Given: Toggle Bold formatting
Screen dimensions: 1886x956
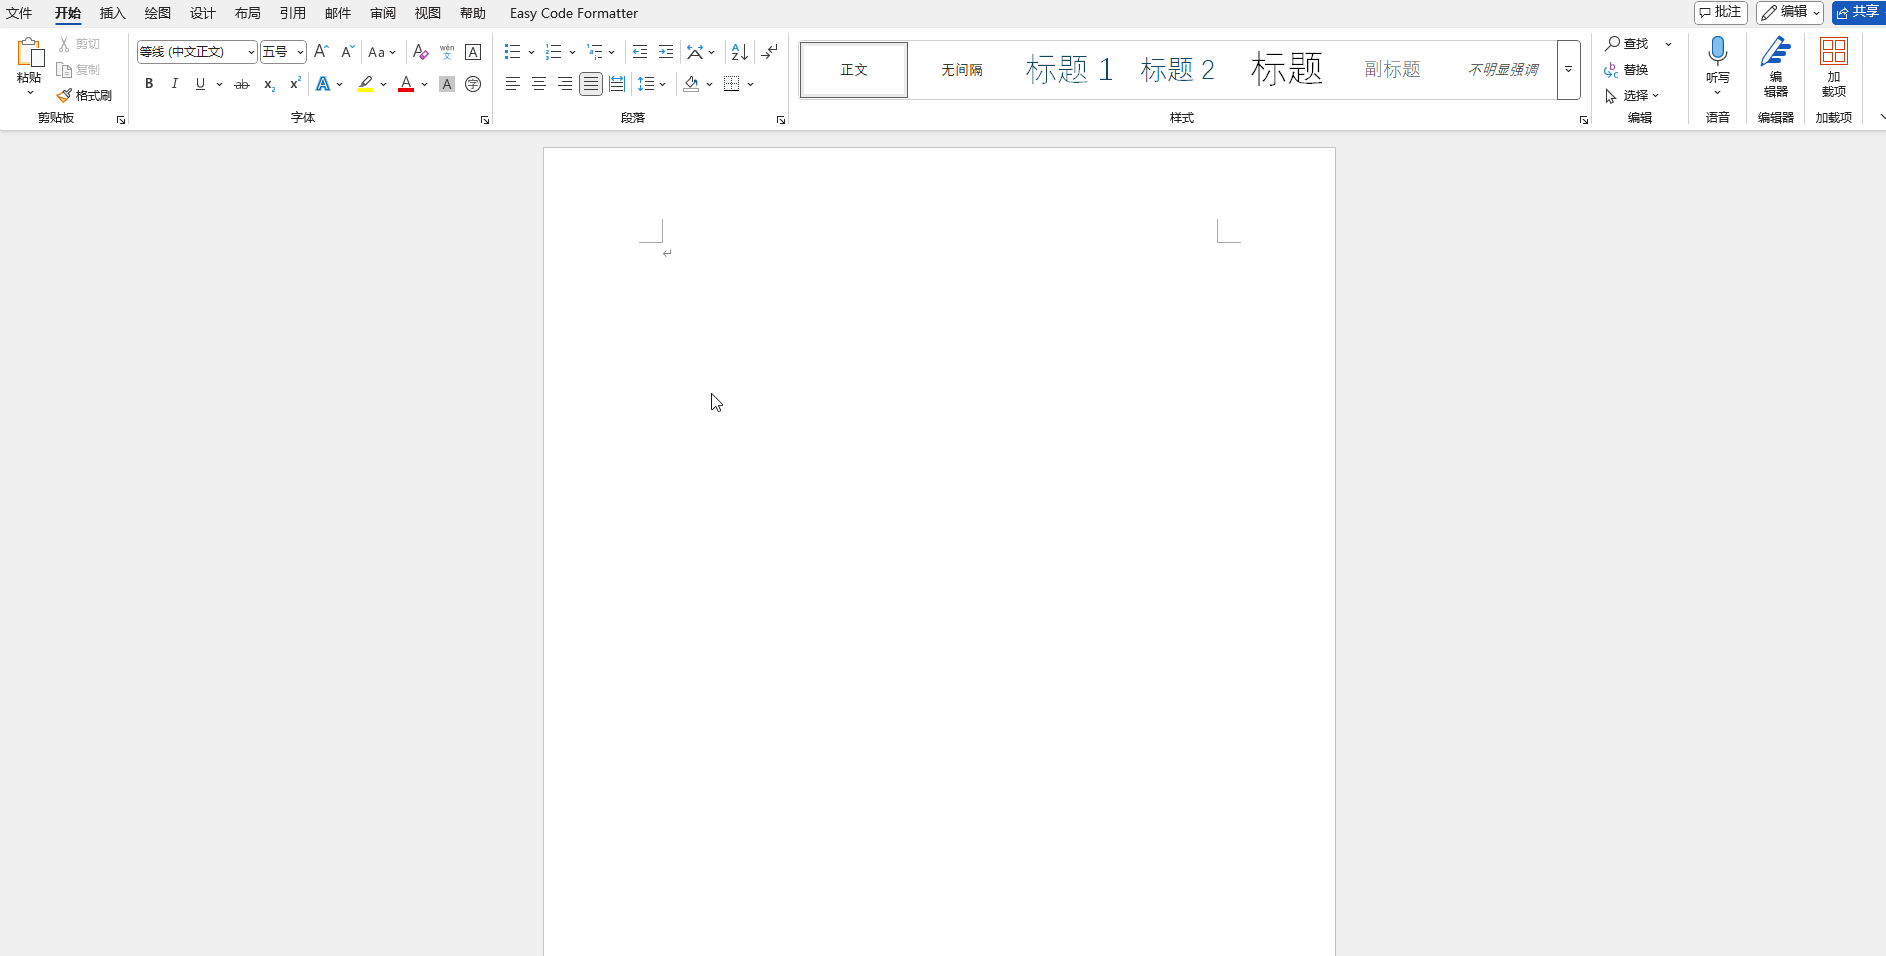Looking at the screenshot, I should [149, 84].
